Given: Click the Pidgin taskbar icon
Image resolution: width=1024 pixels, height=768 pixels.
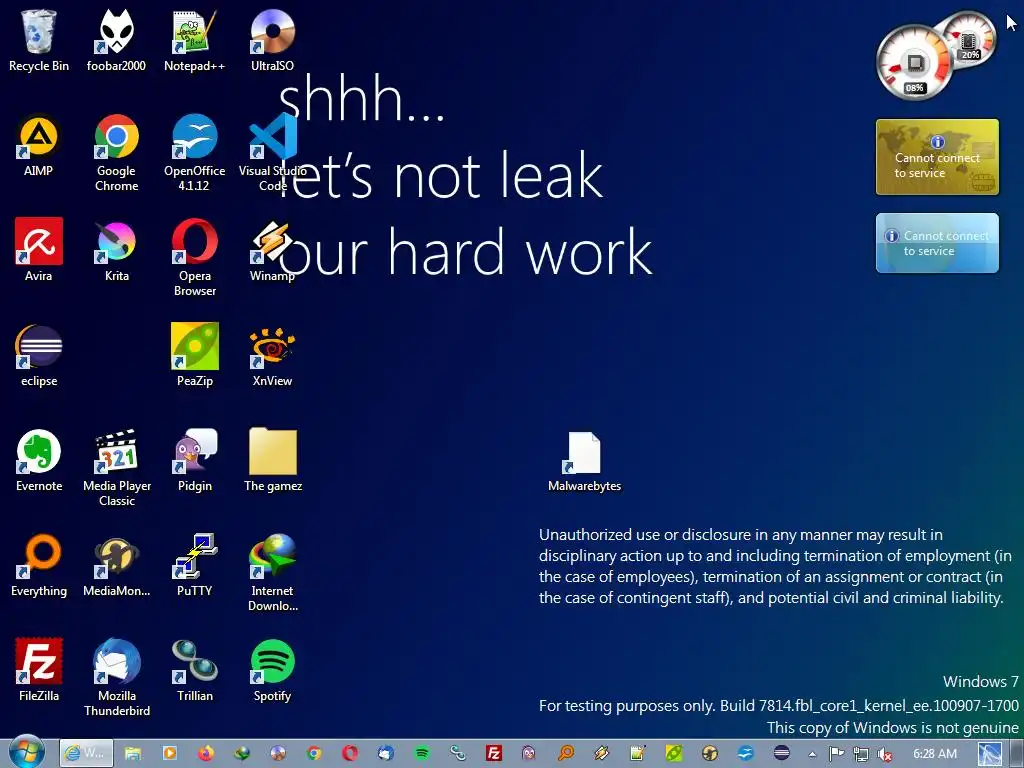Looking at the screenshot, I should 529,753.
